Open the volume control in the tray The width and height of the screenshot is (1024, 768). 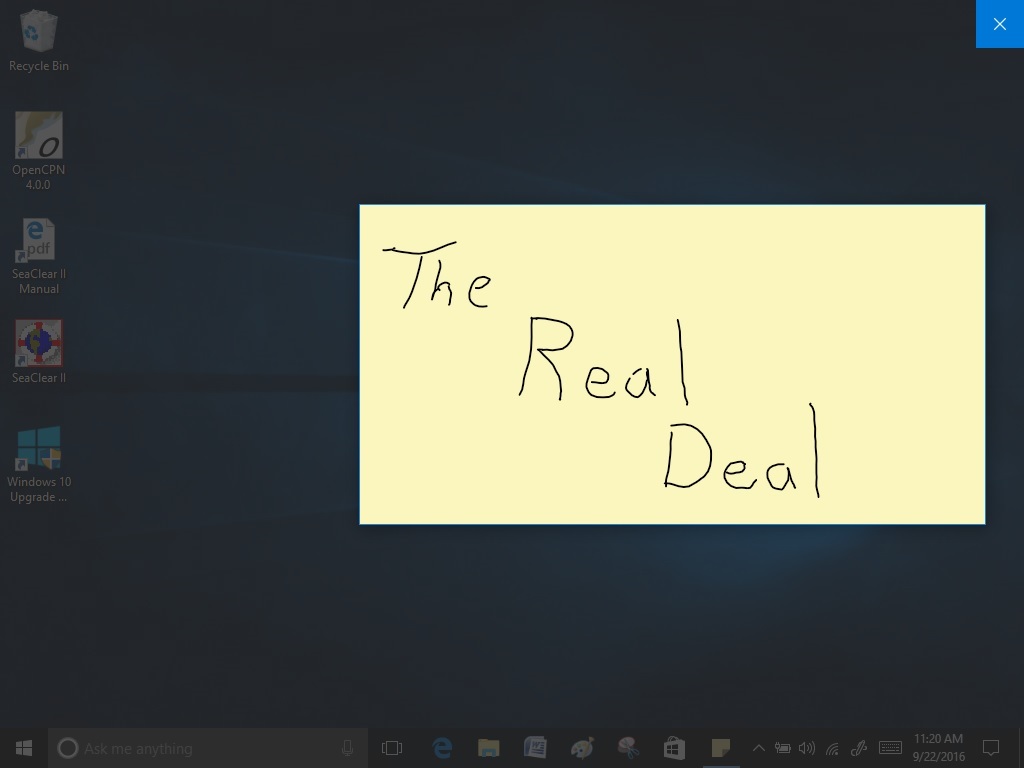click(x=807, y=748)
